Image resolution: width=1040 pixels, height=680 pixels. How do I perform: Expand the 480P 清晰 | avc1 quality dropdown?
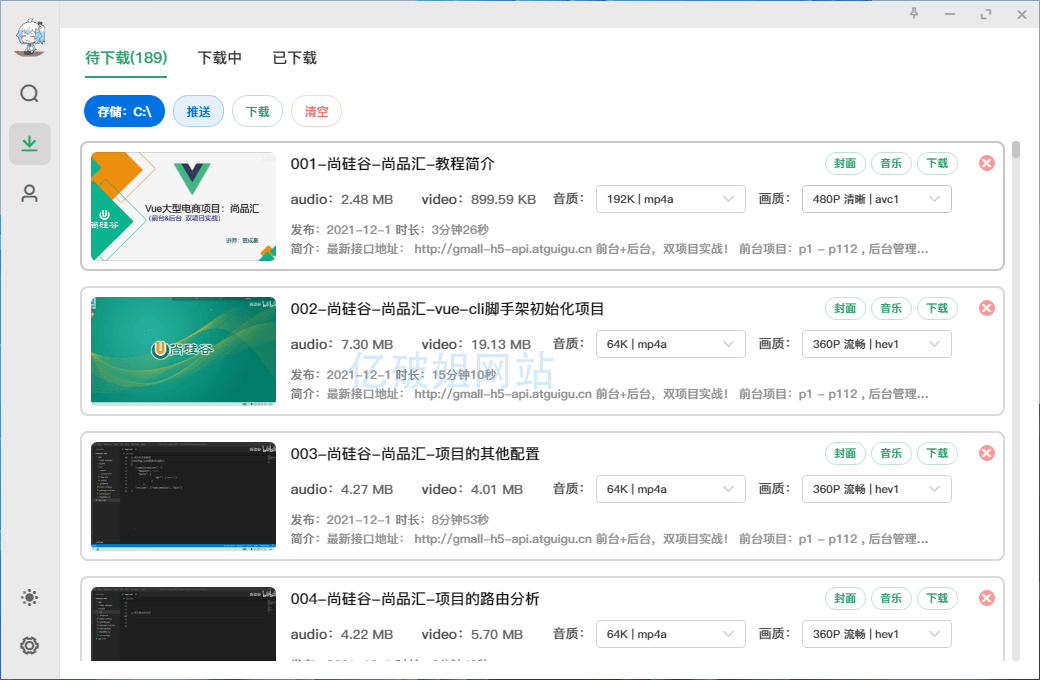point(876,199)
